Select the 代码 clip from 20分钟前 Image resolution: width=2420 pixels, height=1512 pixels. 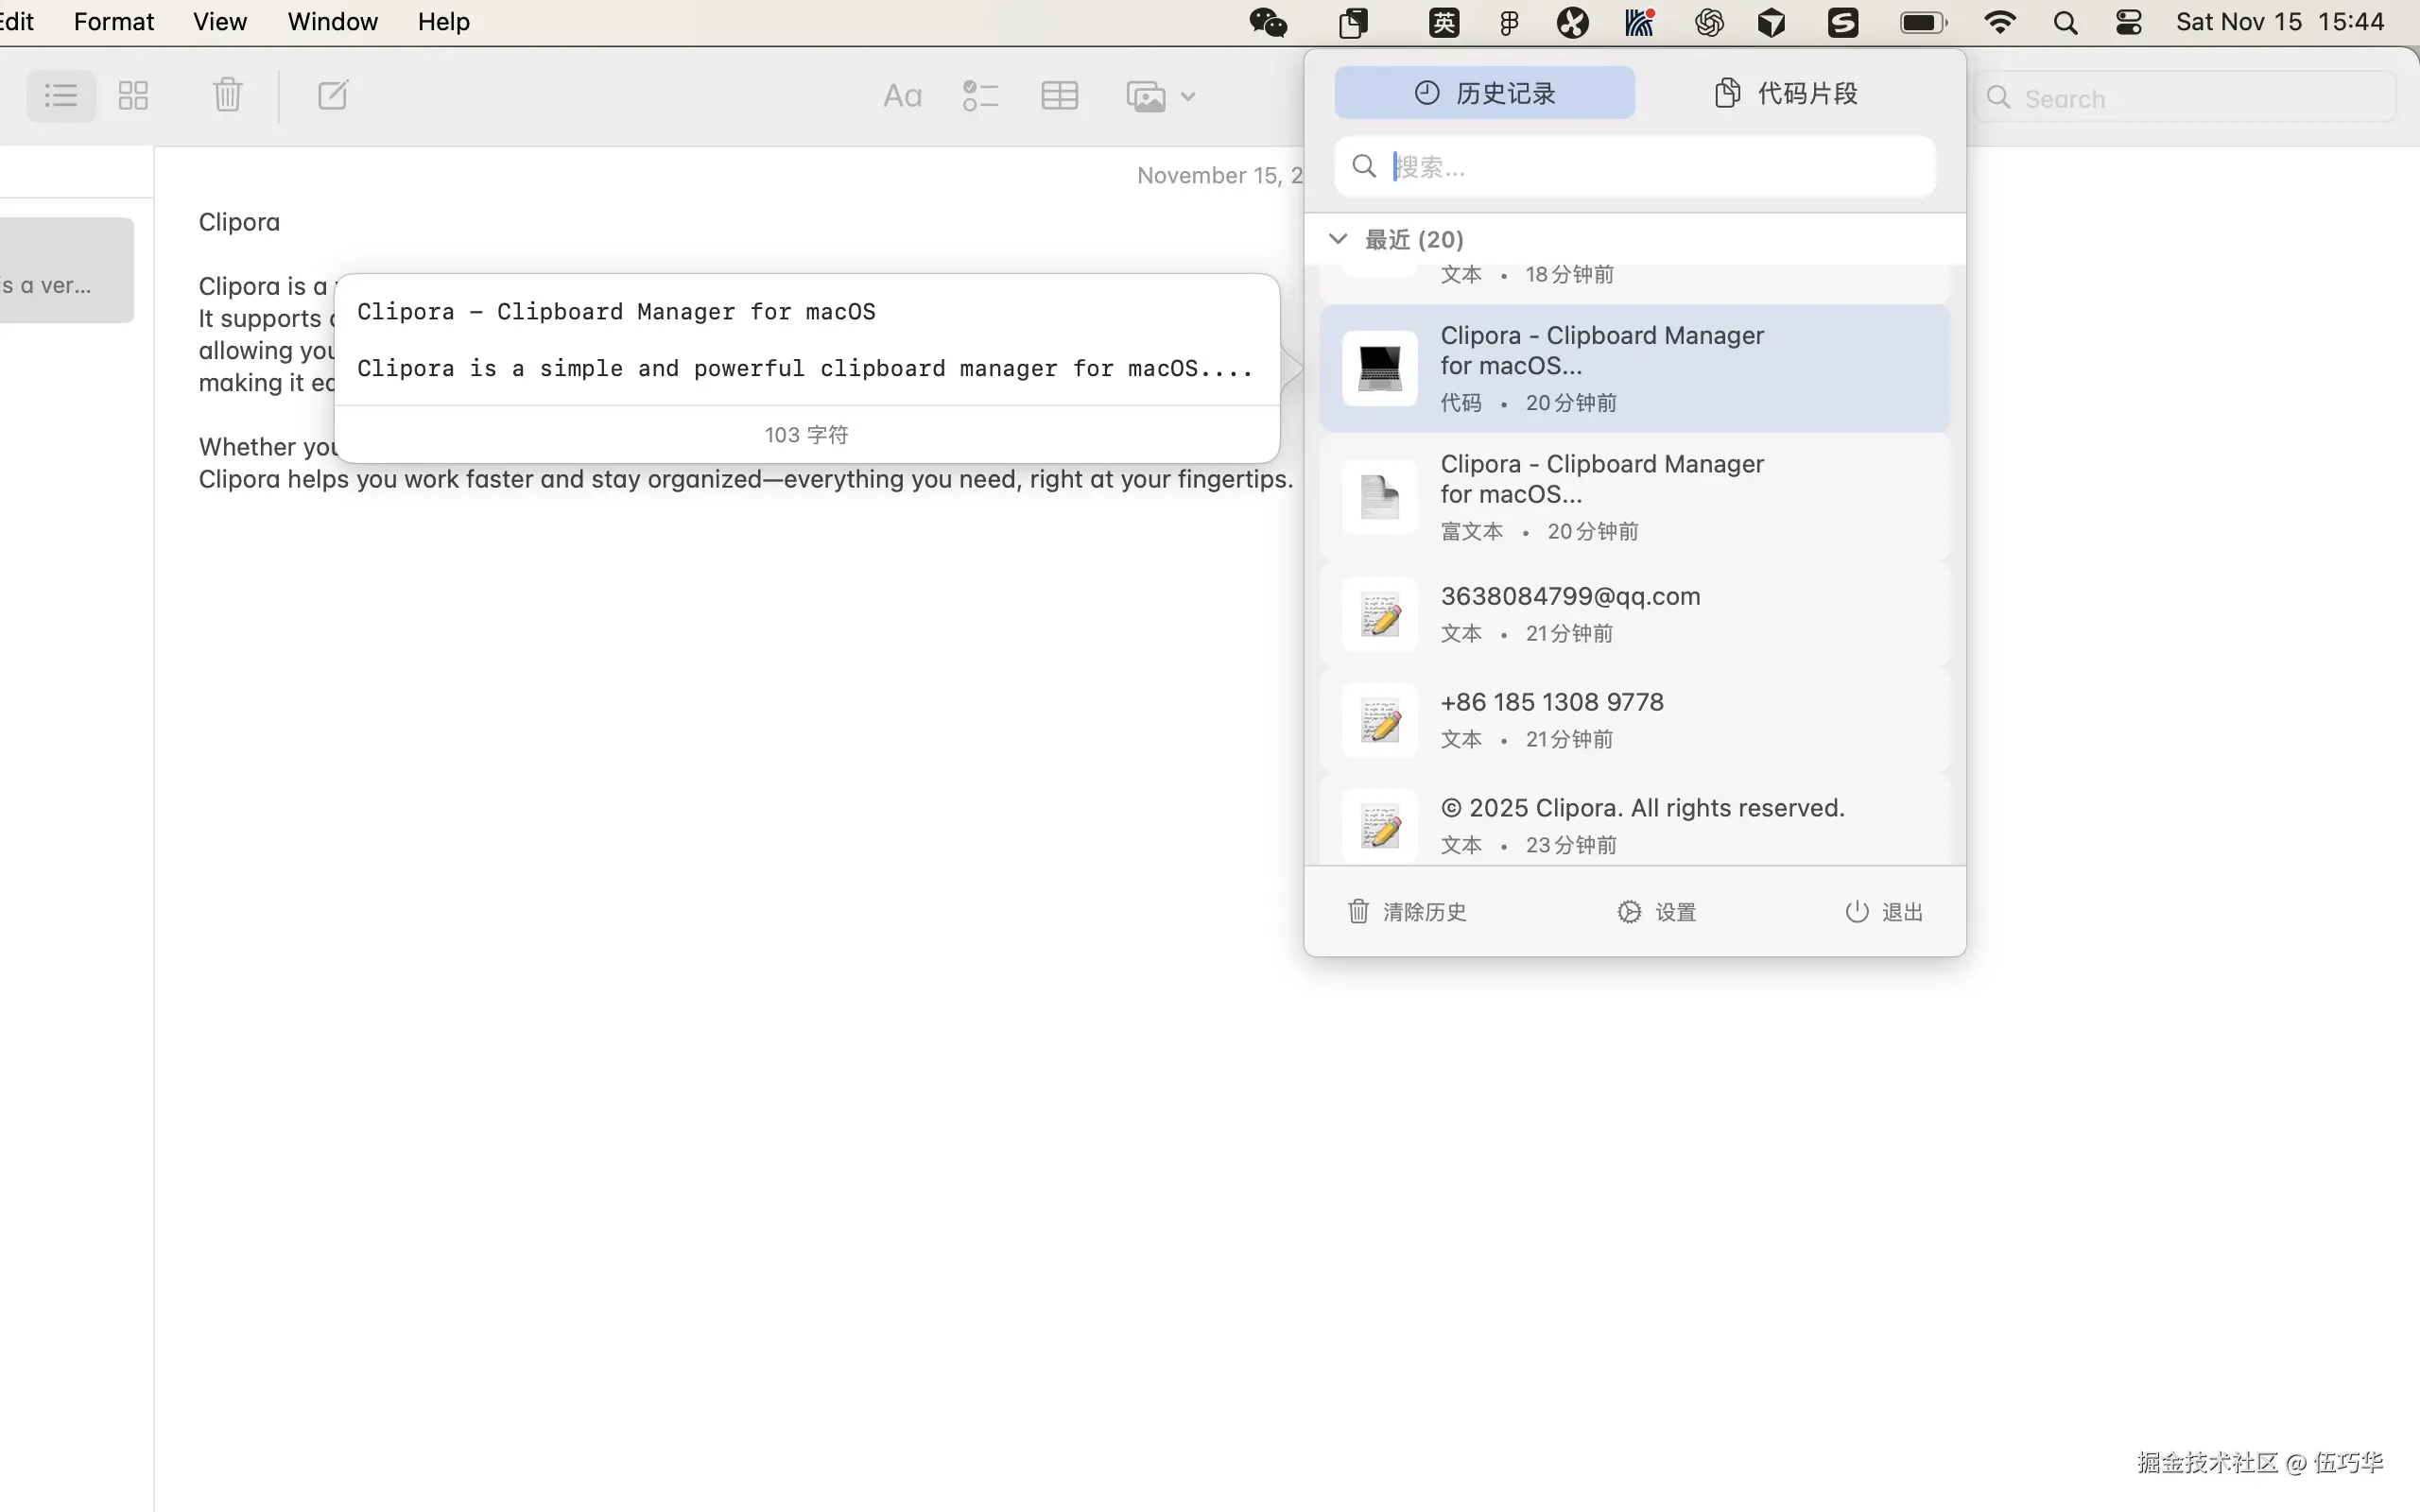(1634, 368)
